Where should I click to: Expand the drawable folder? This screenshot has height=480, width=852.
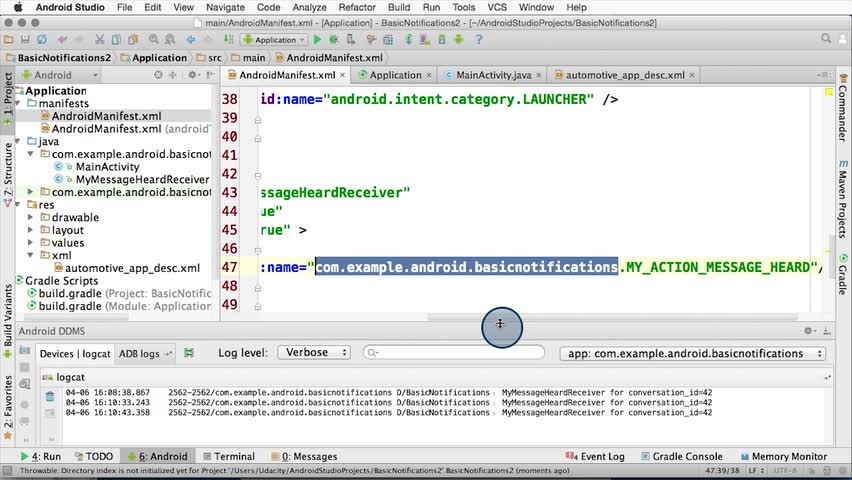tap(31, 217)
